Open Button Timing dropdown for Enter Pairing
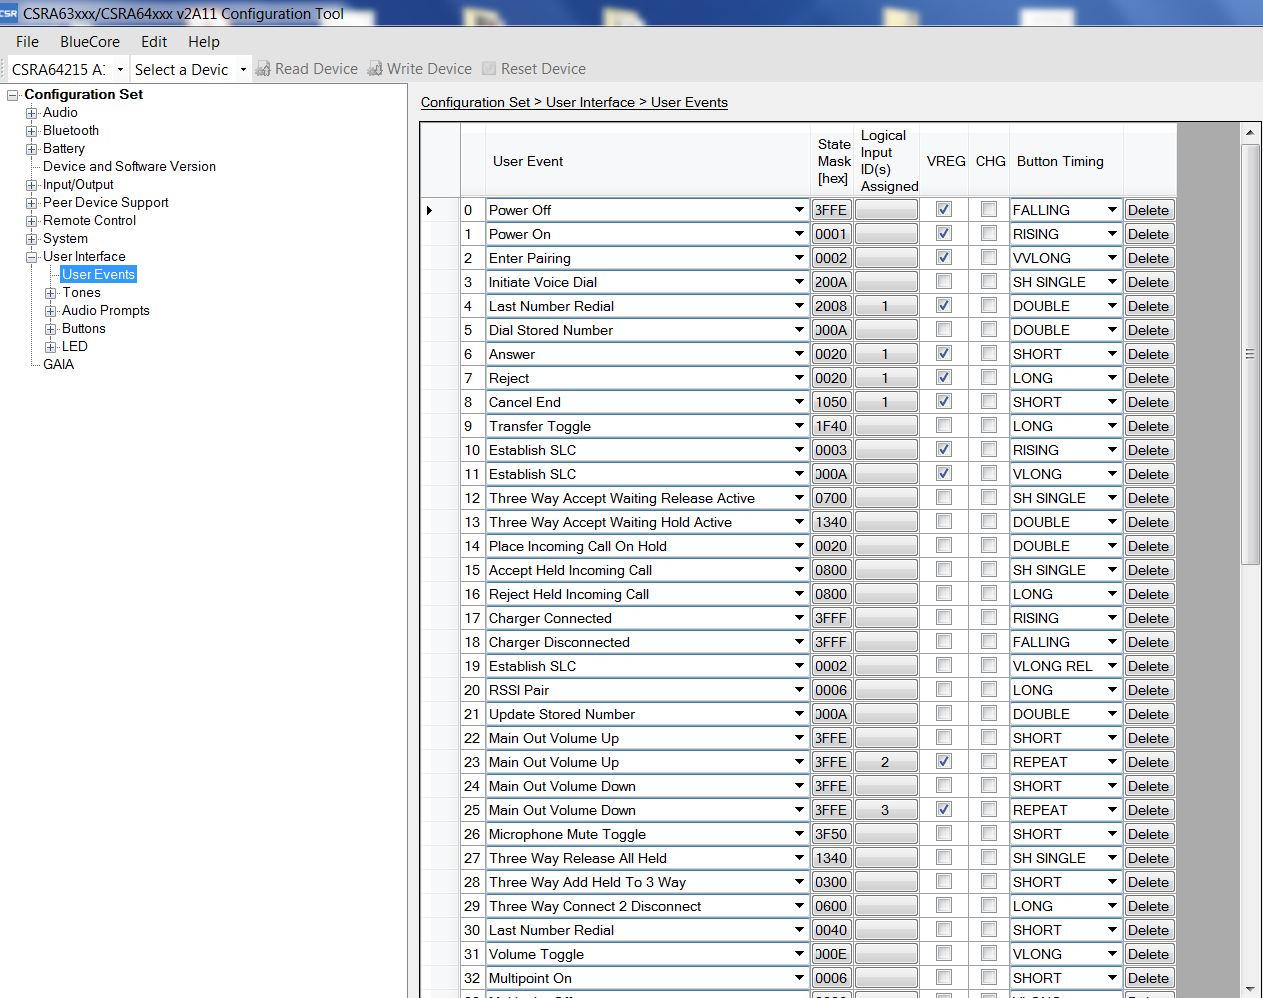The image size is (1263, 998). coord(1111,258)
